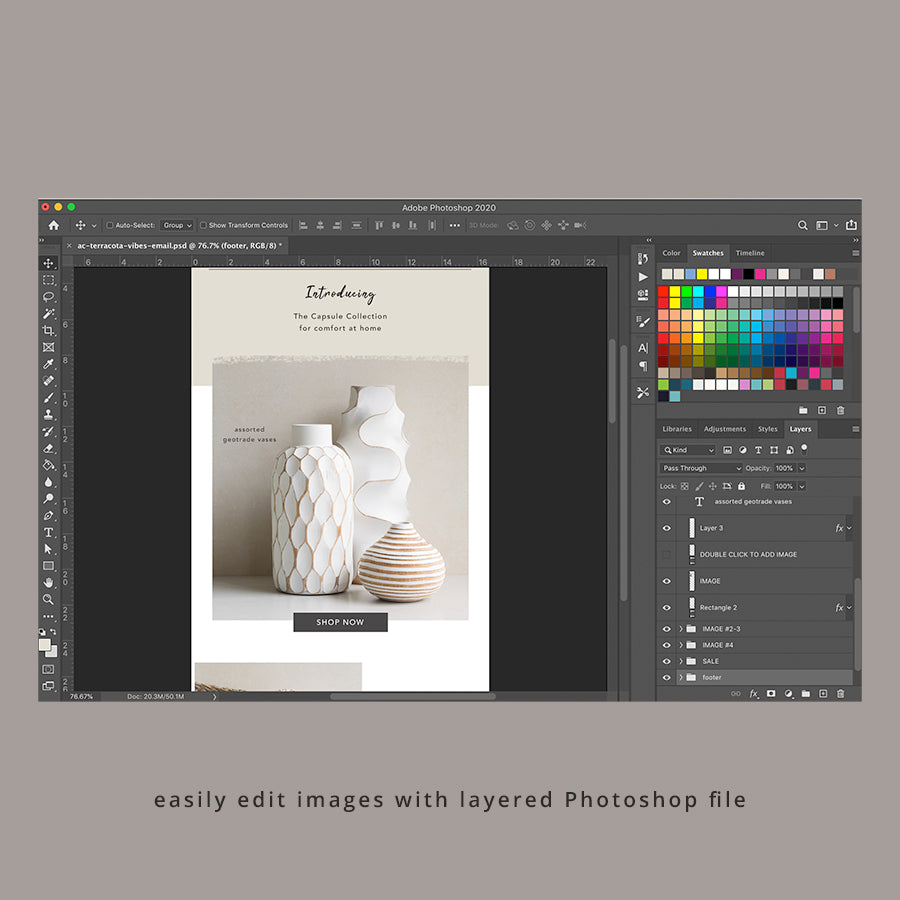Pick the Eyedropper tool
This screenshot has width=900, height=900.
pos(48,364)
